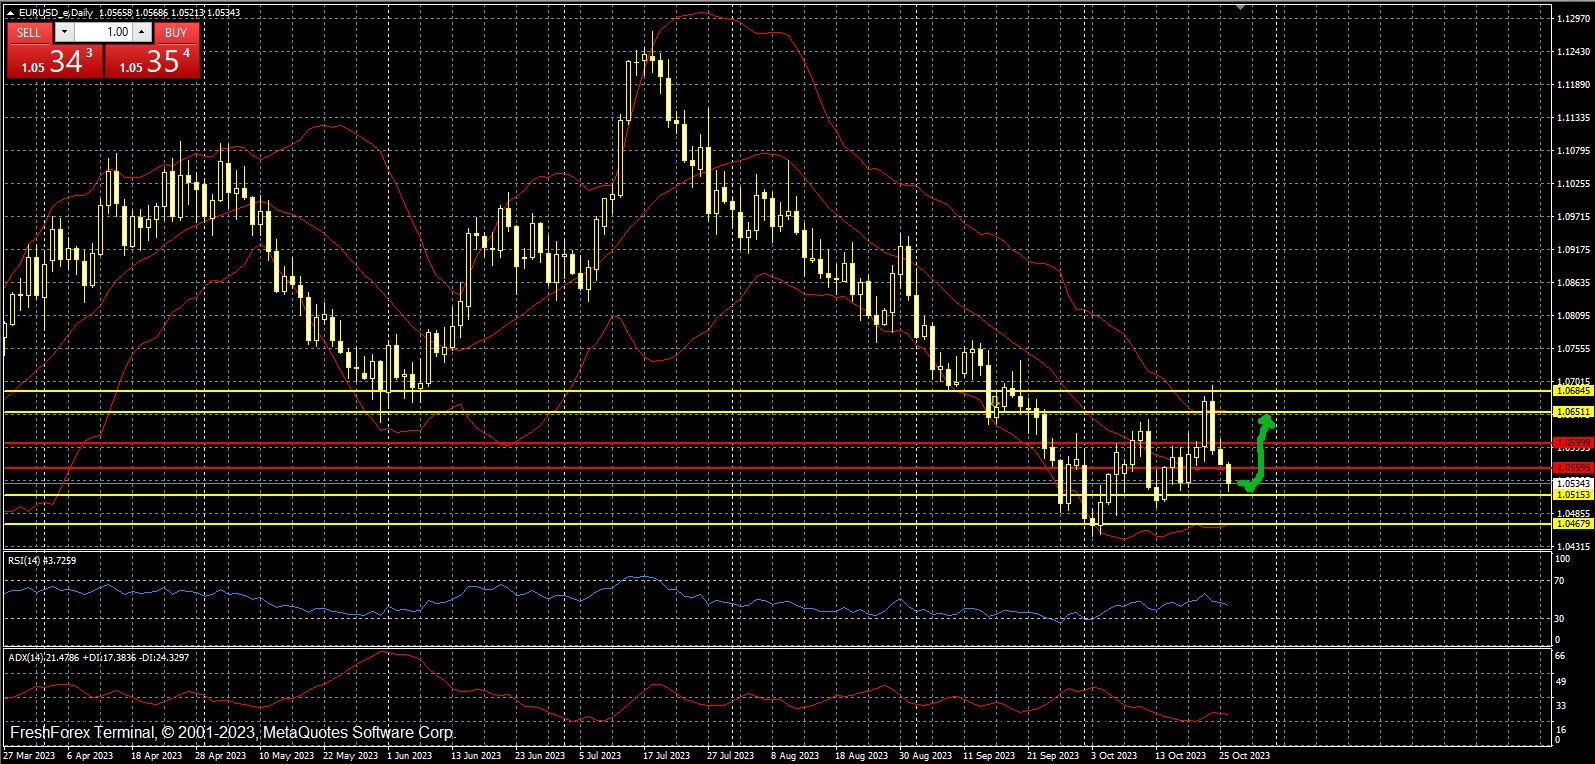Click the sell price 1.05 34 quote

coord(55,62)
